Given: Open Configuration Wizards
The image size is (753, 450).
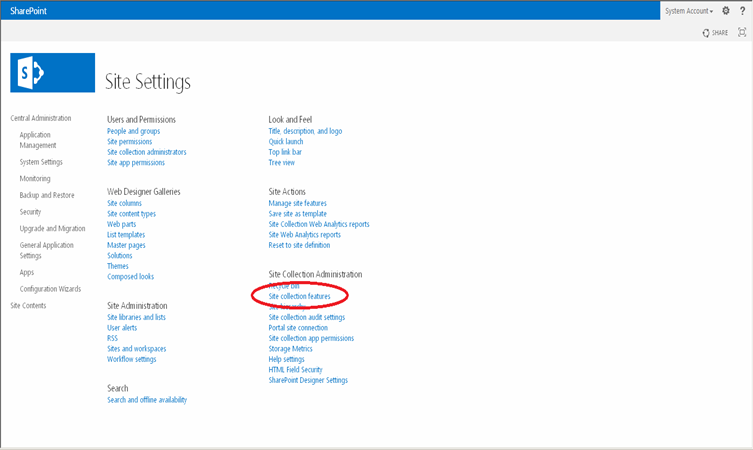Looking at the screenshot, I should [x=50, y=289].
